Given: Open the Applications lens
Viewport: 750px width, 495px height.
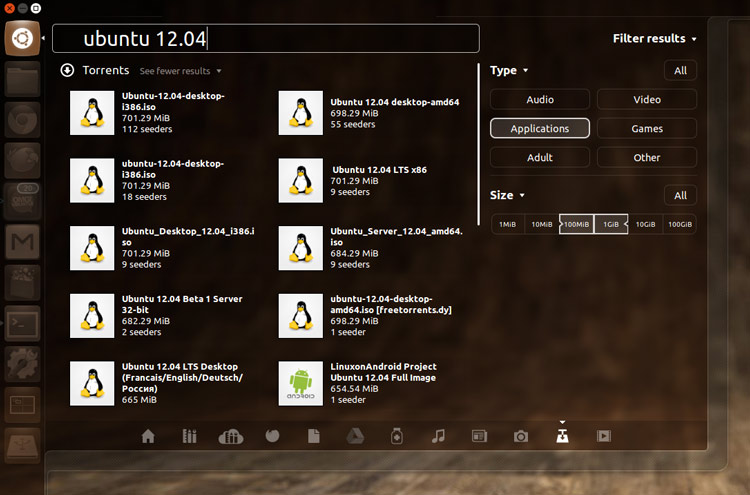Looking at the screenshot, I should click(x=189, y=436).
